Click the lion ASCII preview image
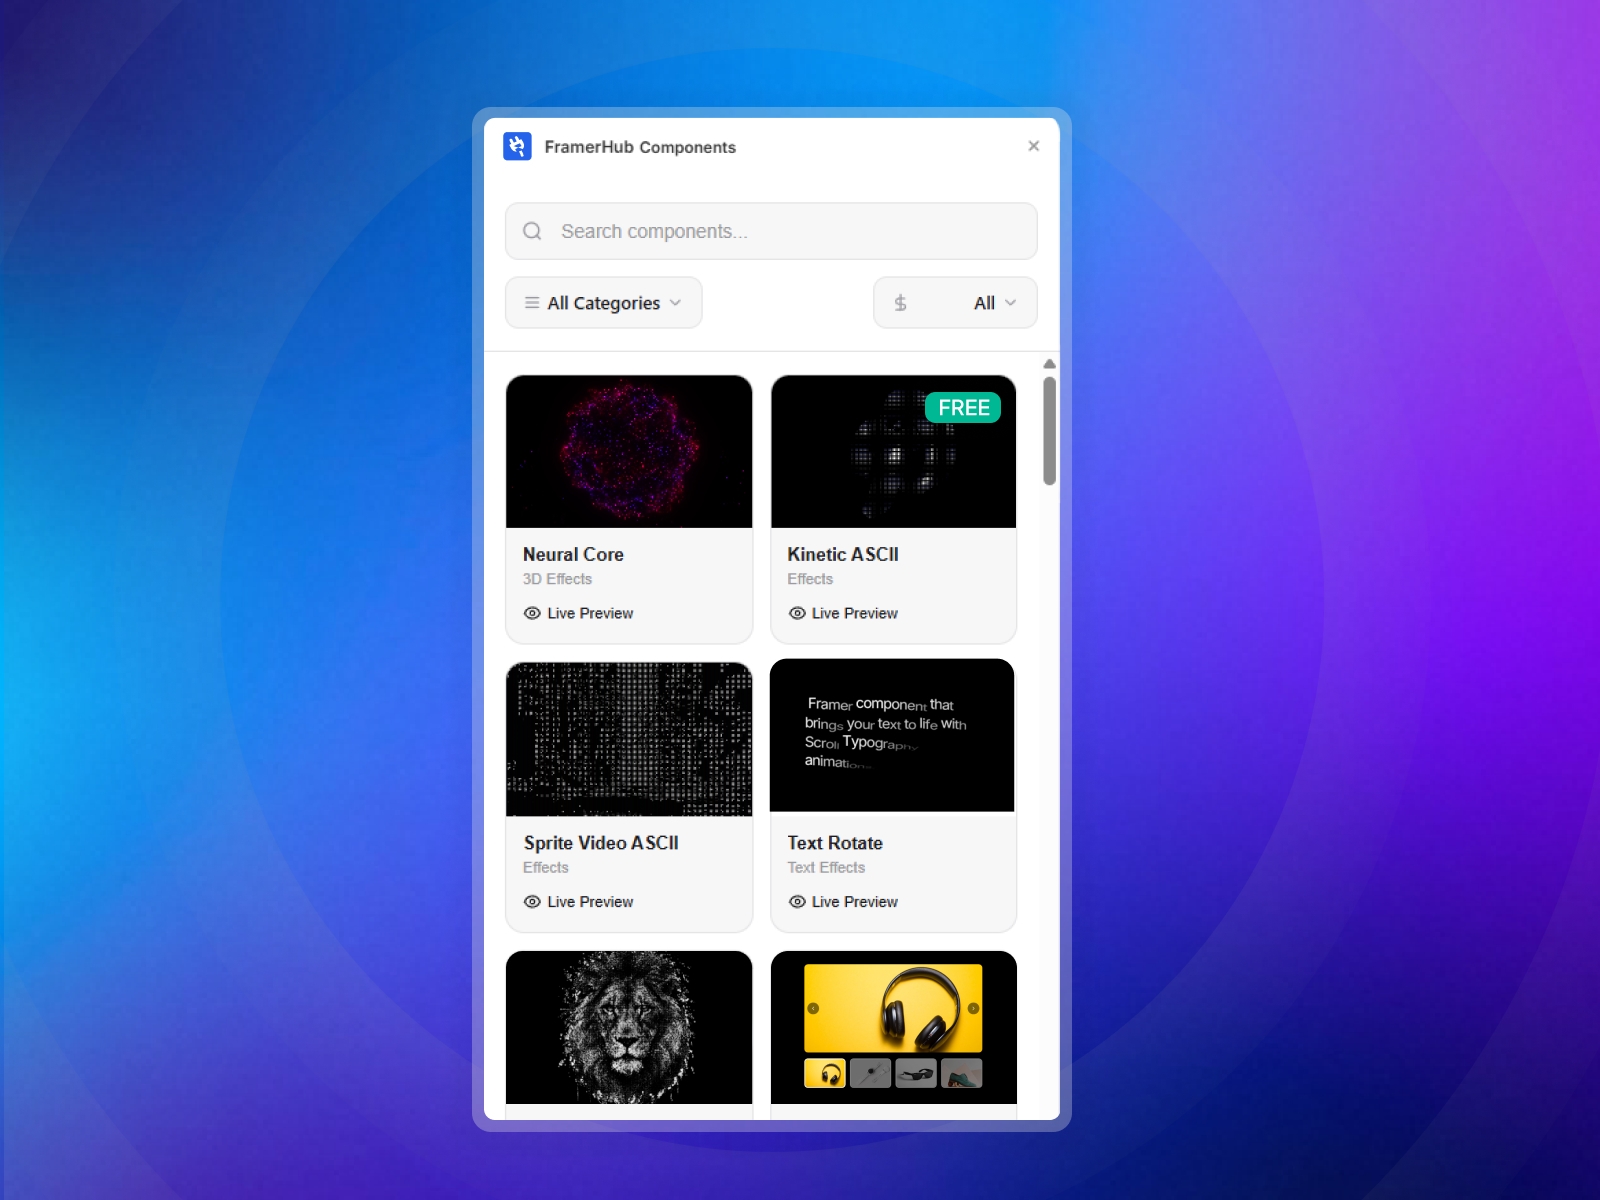This screenshot has width=1600, height=1200. coord(628,1027)
